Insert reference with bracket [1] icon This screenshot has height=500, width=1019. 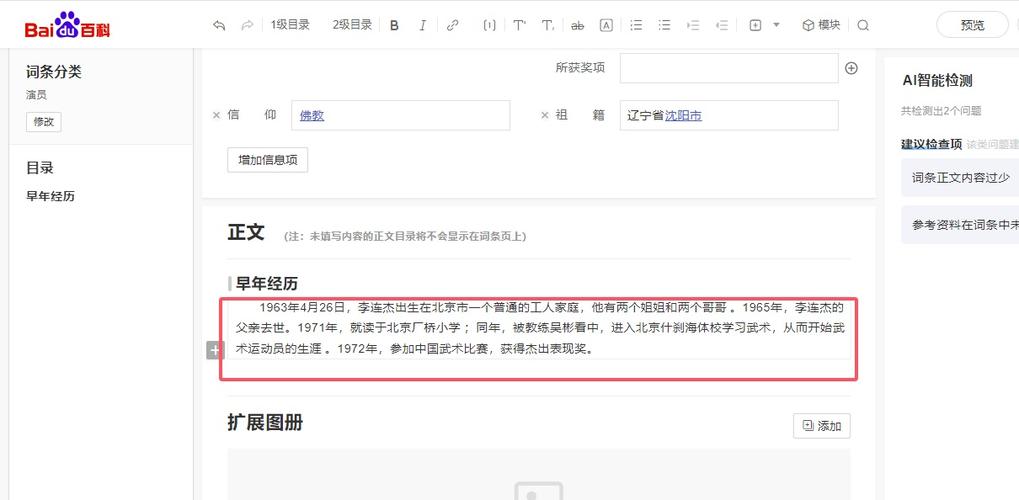pyautogui.click(x=489, y=25)
